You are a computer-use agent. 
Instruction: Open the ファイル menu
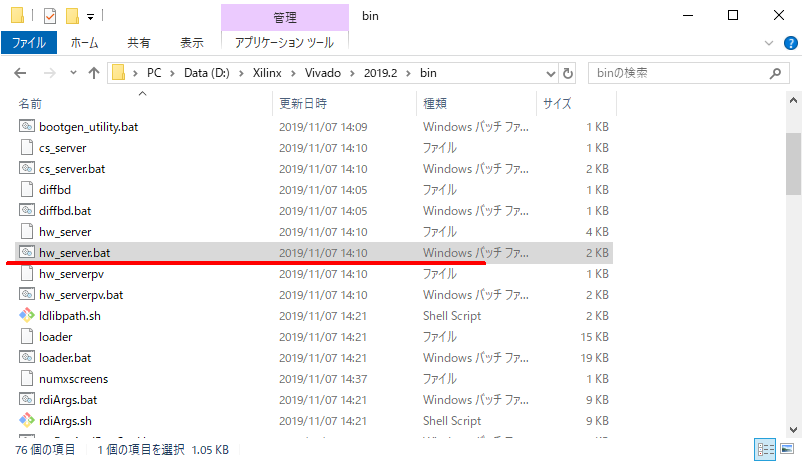(x=29, y=43)
